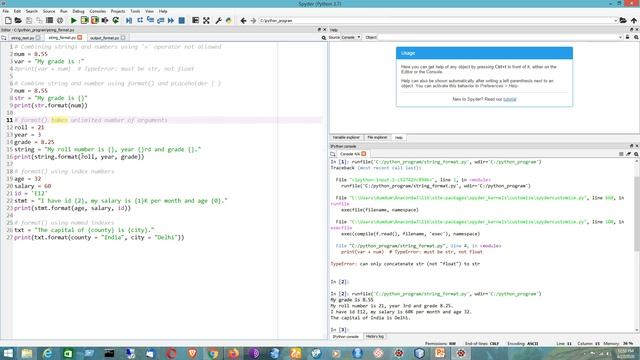Open Preferences with the wrench icon

(x=218, y=20)
